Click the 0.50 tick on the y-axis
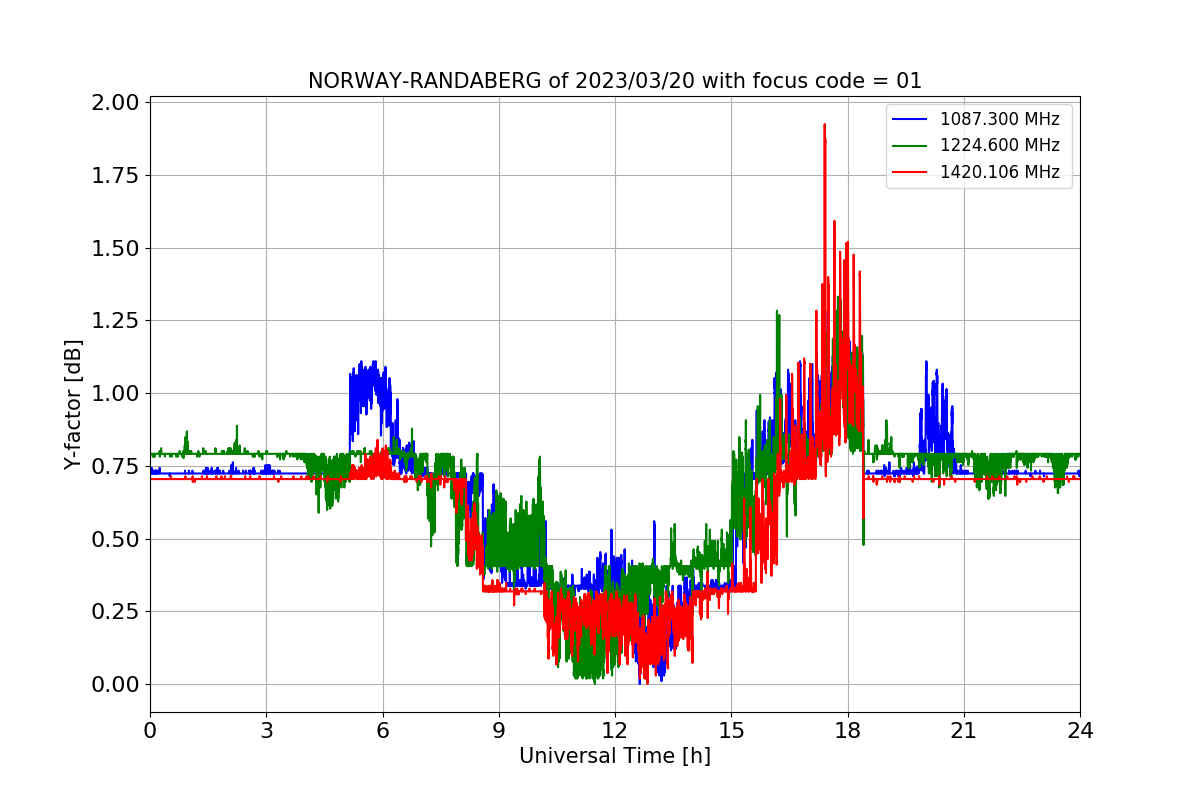 click(x=117, y=539)
